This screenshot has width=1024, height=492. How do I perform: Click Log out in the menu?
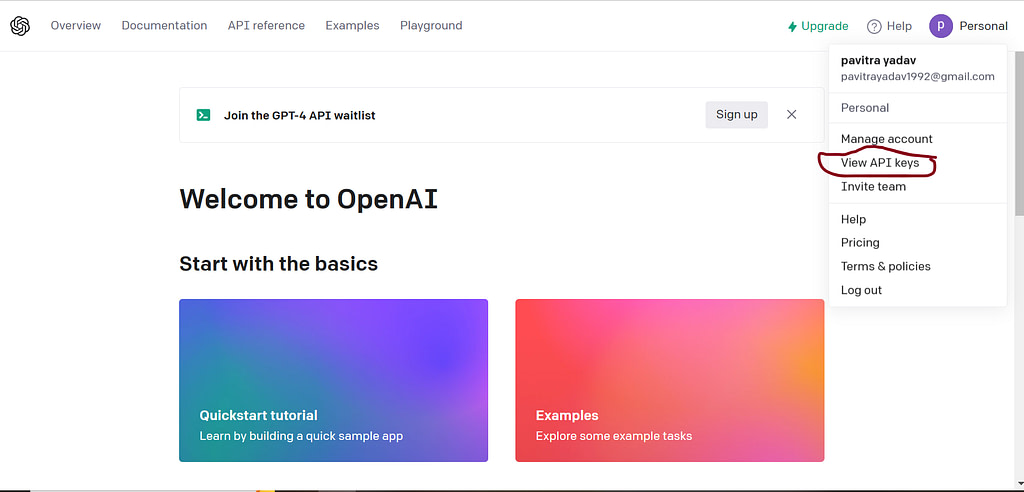click(x=861, y=289)
